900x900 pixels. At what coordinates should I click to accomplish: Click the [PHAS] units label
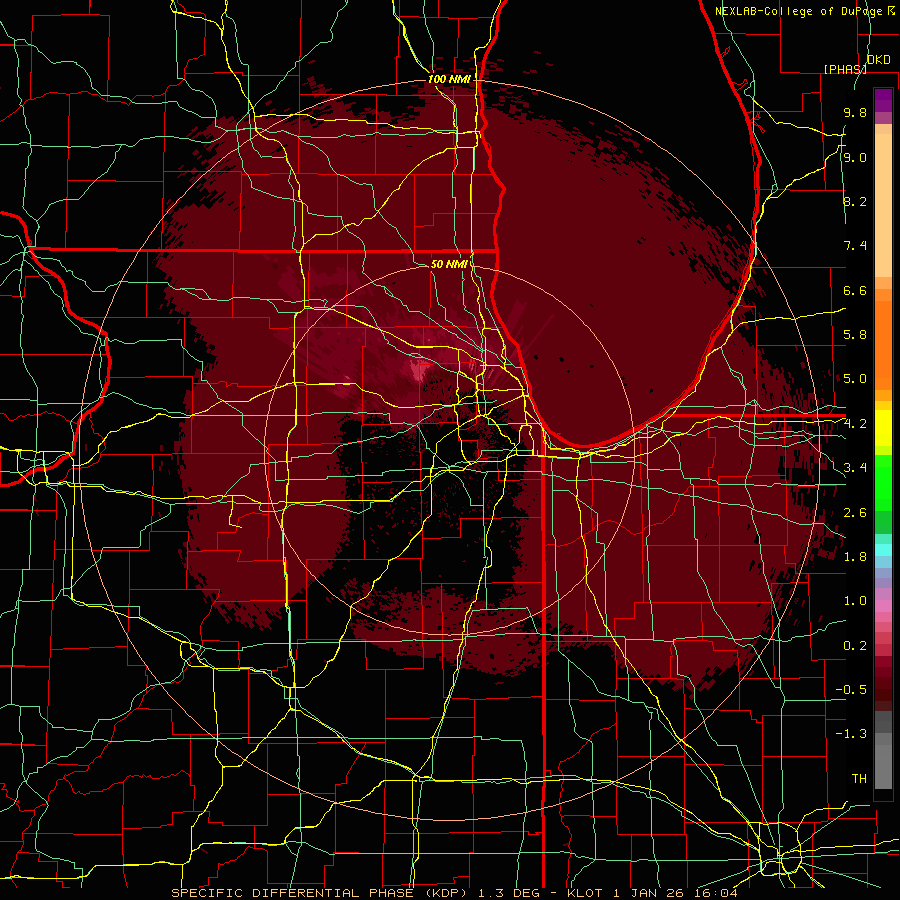(845, 69)
